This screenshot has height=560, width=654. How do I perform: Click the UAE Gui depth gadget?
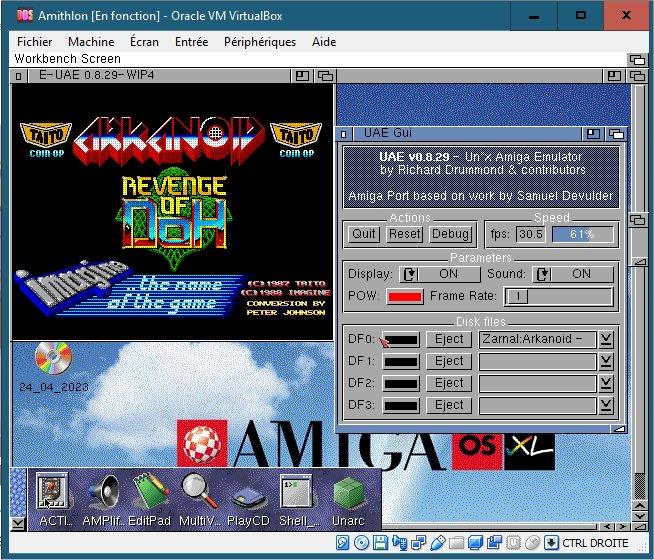coord(616,134)
